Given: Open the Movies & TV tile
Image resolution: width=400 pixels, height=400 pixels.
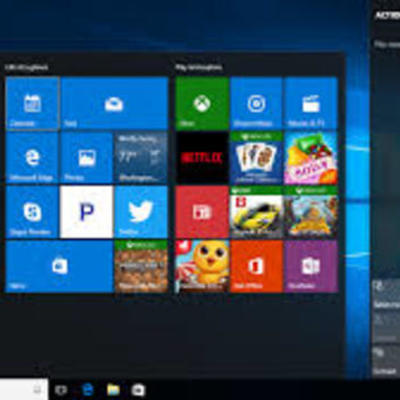Looking at the screenshot, I should 311,103.
